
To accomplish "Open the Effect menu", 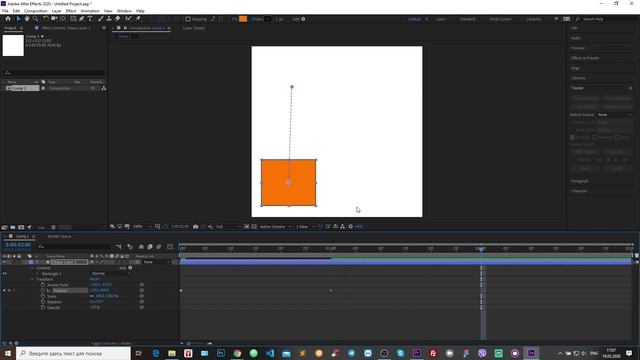I will coord(71,11).
